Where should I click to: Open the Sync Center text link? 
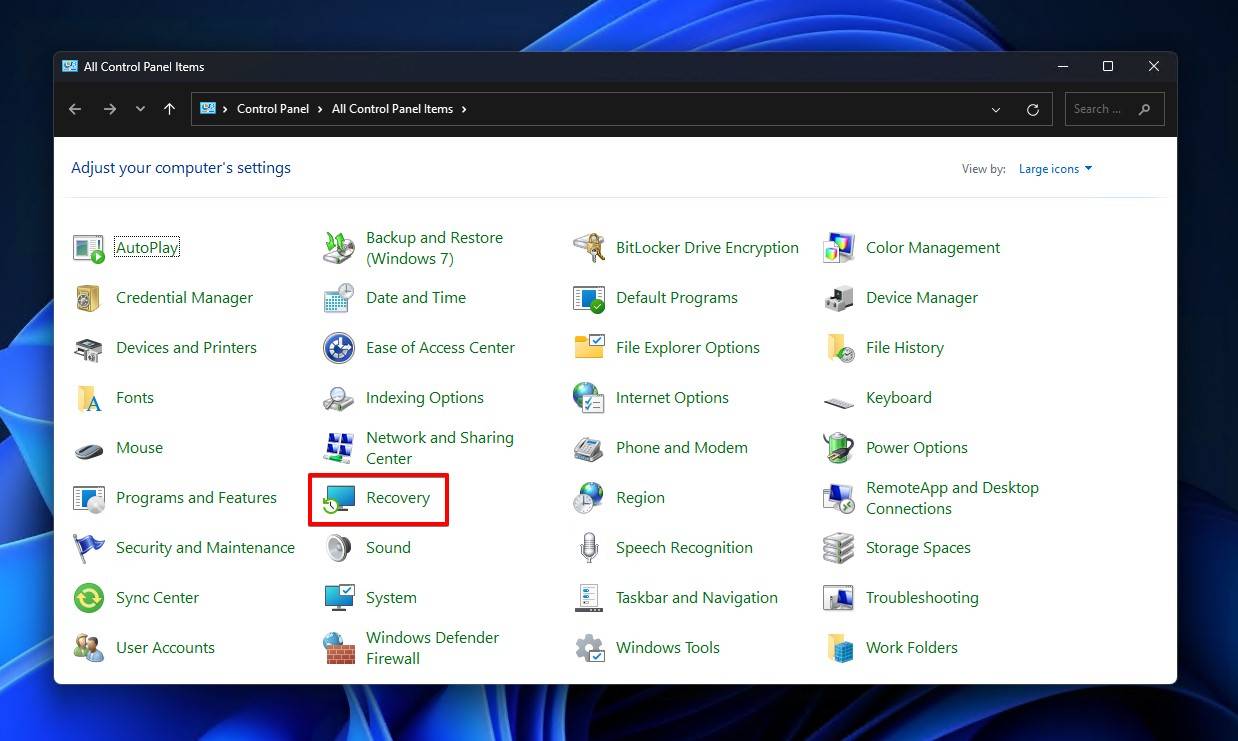(x=157, y=598)
